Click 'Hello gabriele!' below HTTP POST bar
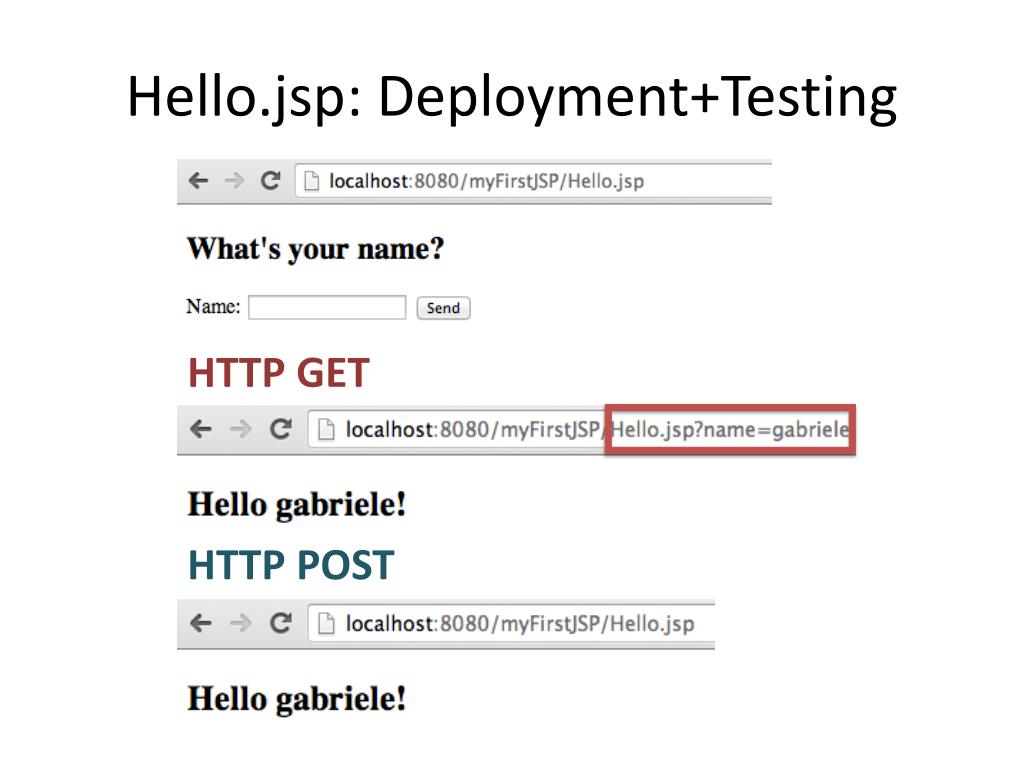1024x768 pixels. pos(296,699)
